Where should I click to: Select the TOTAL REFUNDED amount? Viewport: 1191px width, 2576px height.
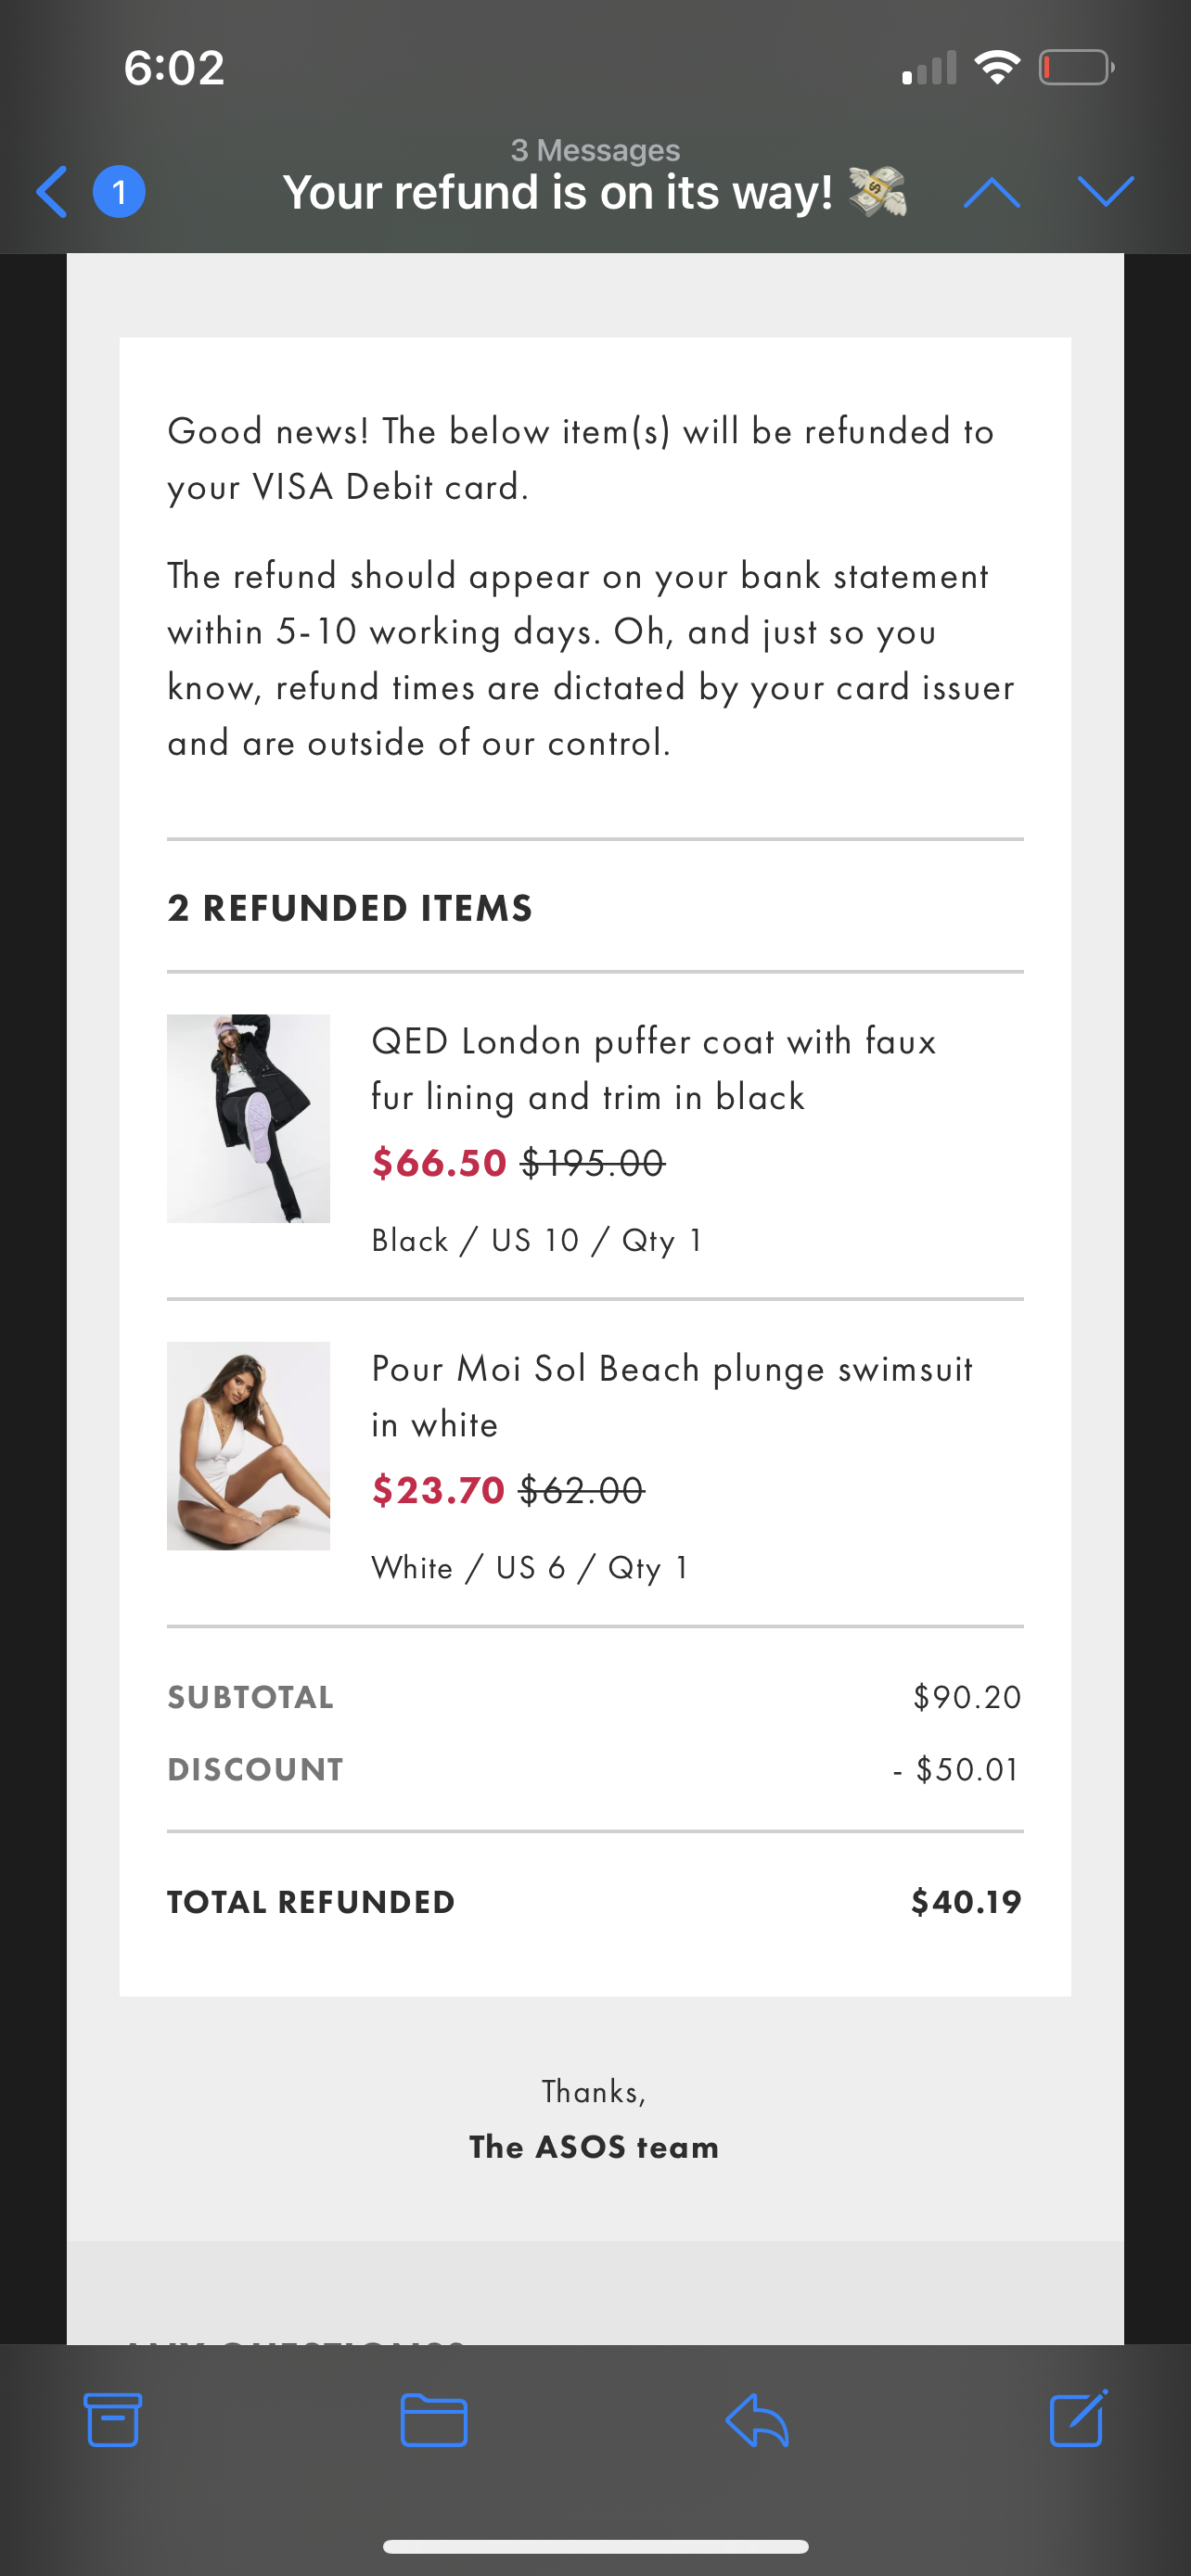(963, 1901)
